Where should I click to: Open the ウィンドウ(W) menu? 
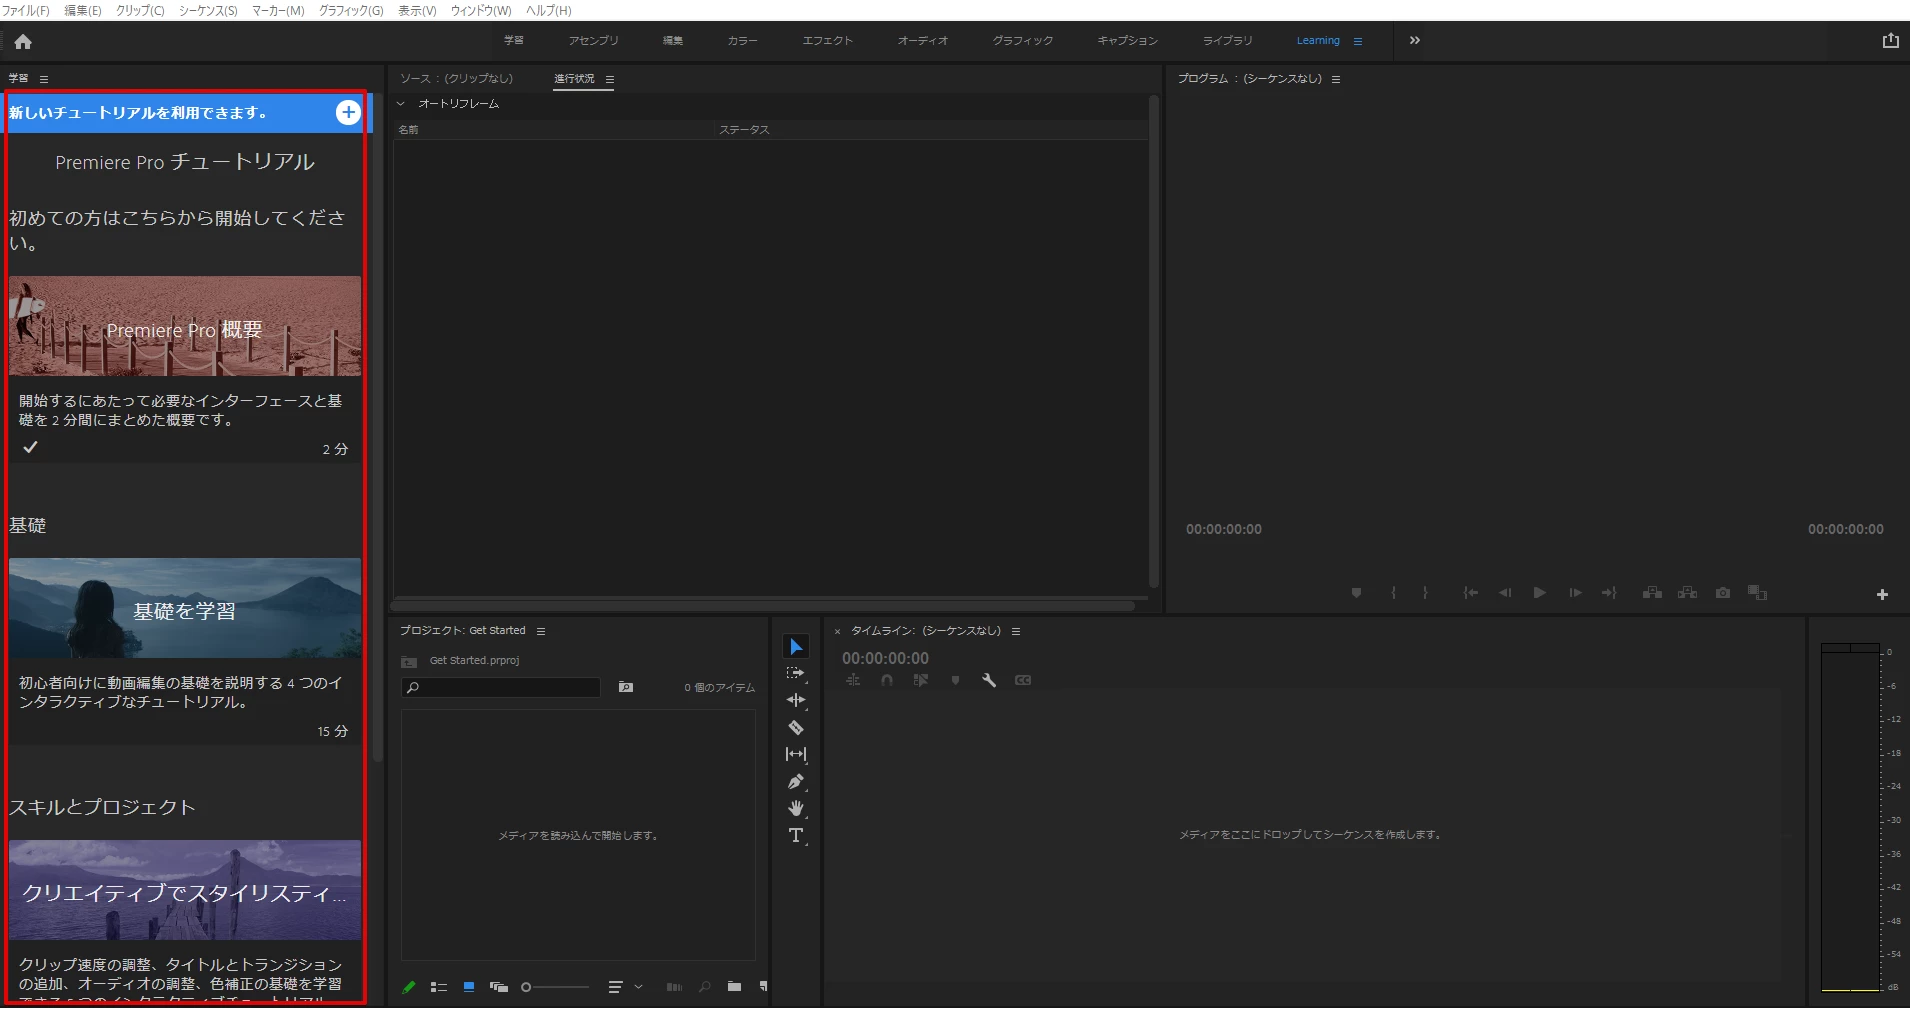pos(481,10)
